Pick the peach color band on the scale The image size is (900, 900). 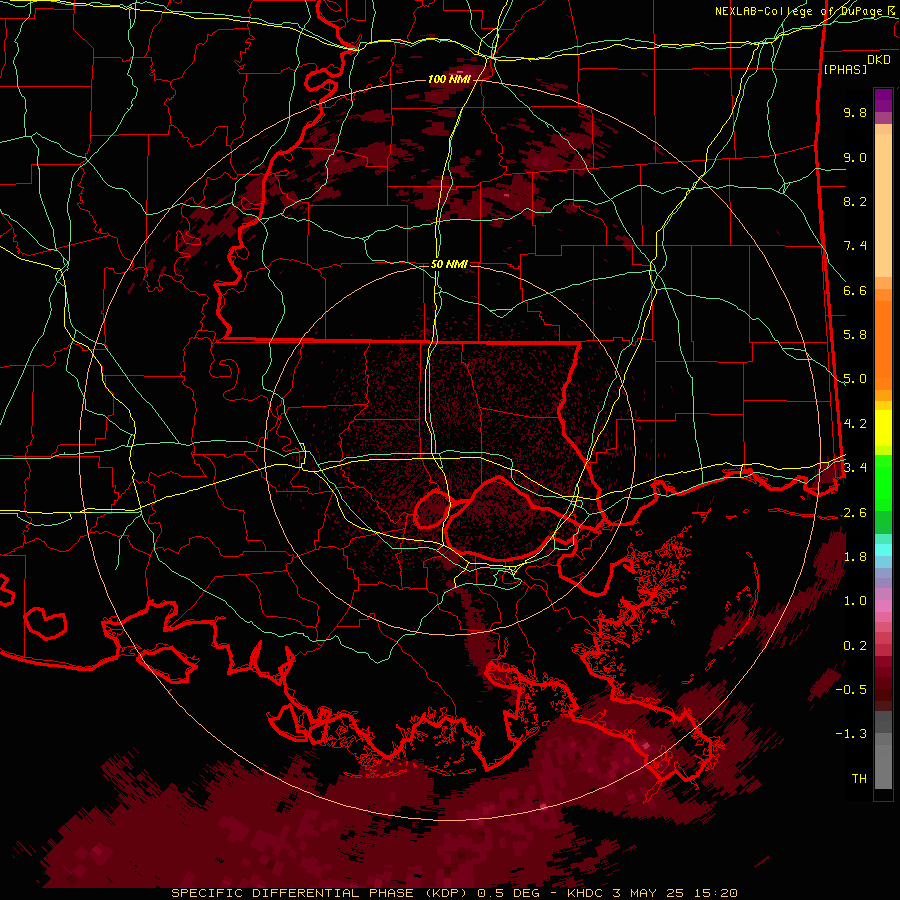[x=883, y=205]
